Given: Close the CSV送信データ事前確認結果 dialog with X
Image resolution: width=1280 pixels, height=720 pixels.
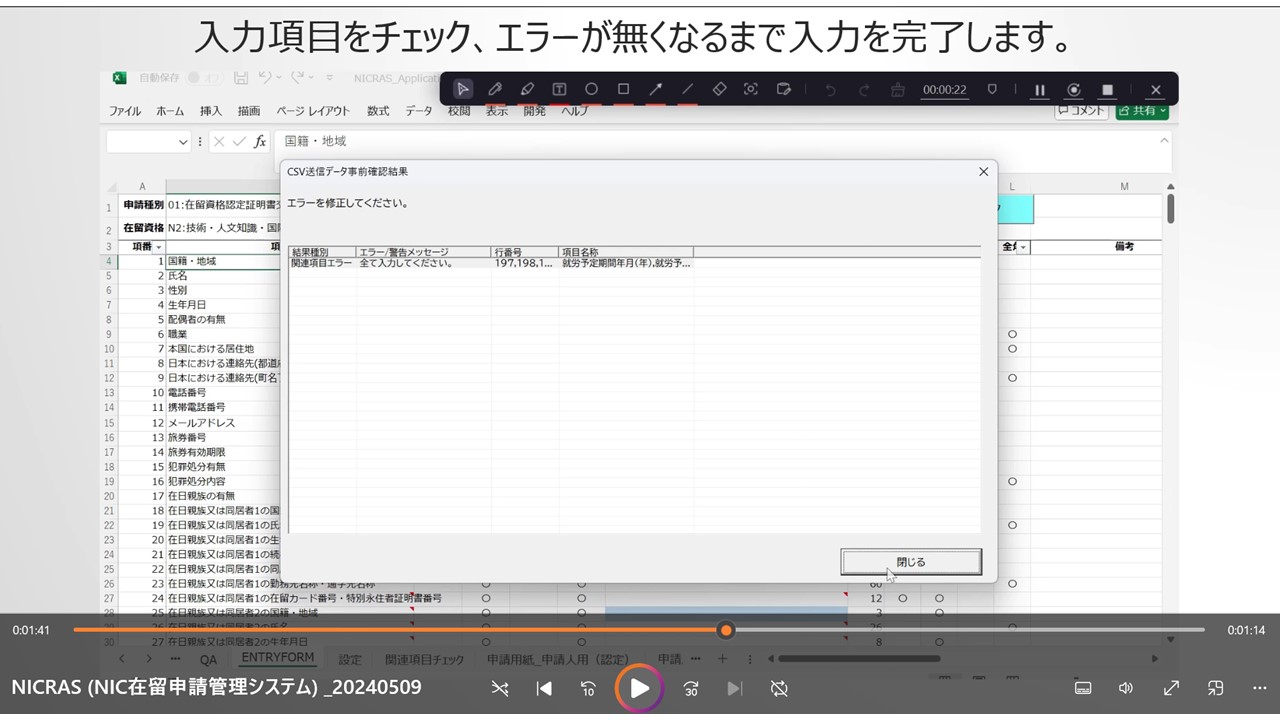Looking at the screenshot, I should coord(983,172).
